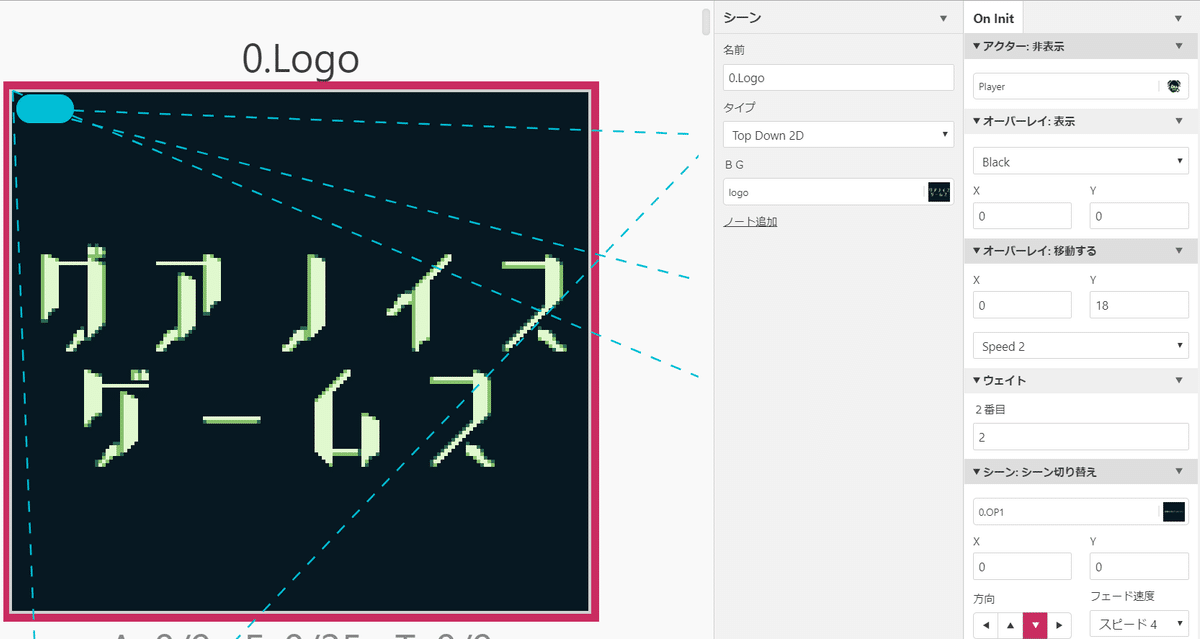Click the Y field showing 18 under オーバーレイ: 移動する
This screenshot has width=1200, height=639.
1138,304
